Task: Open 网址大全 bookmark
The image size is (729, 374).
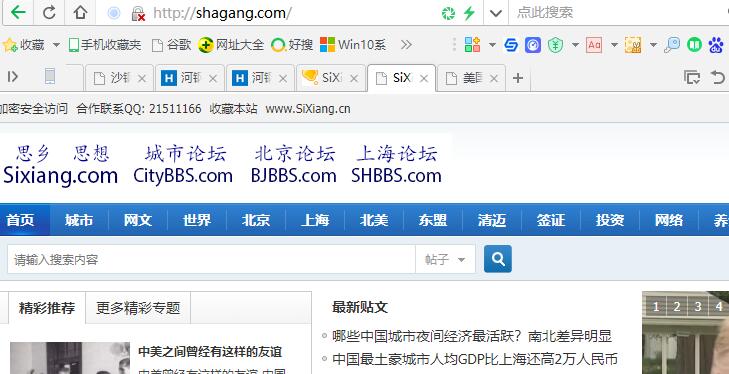Action: tap(231, 45)
